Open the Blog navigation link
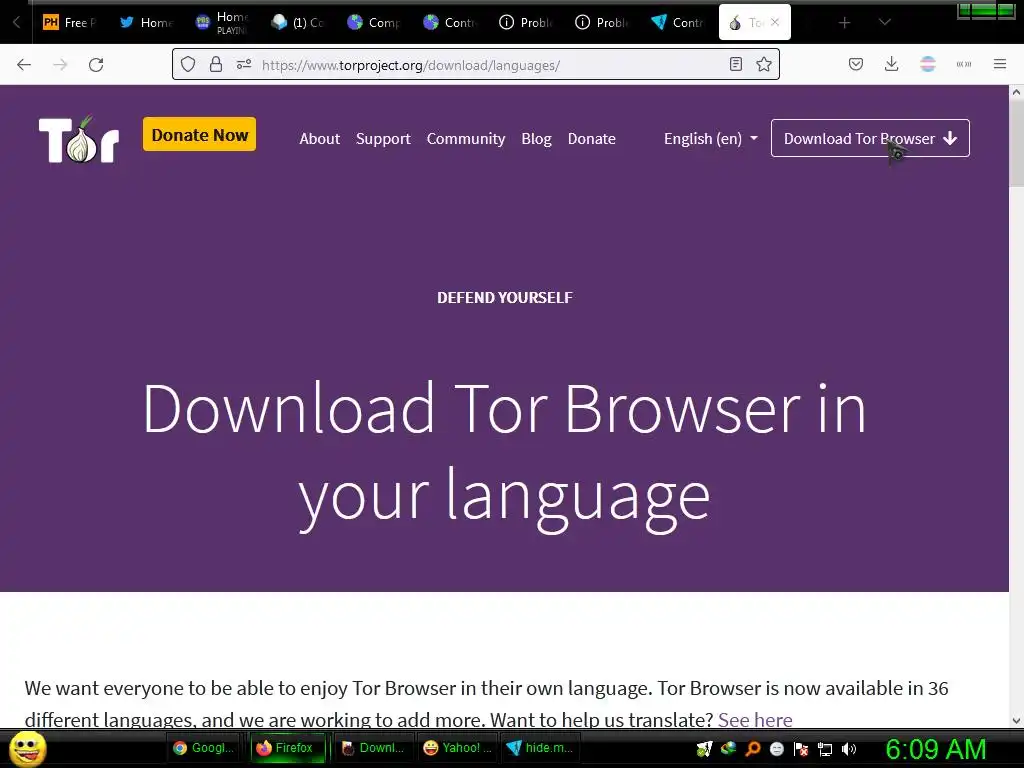The width and height of the screenshot is (1024, 768). tap(536, 138)
